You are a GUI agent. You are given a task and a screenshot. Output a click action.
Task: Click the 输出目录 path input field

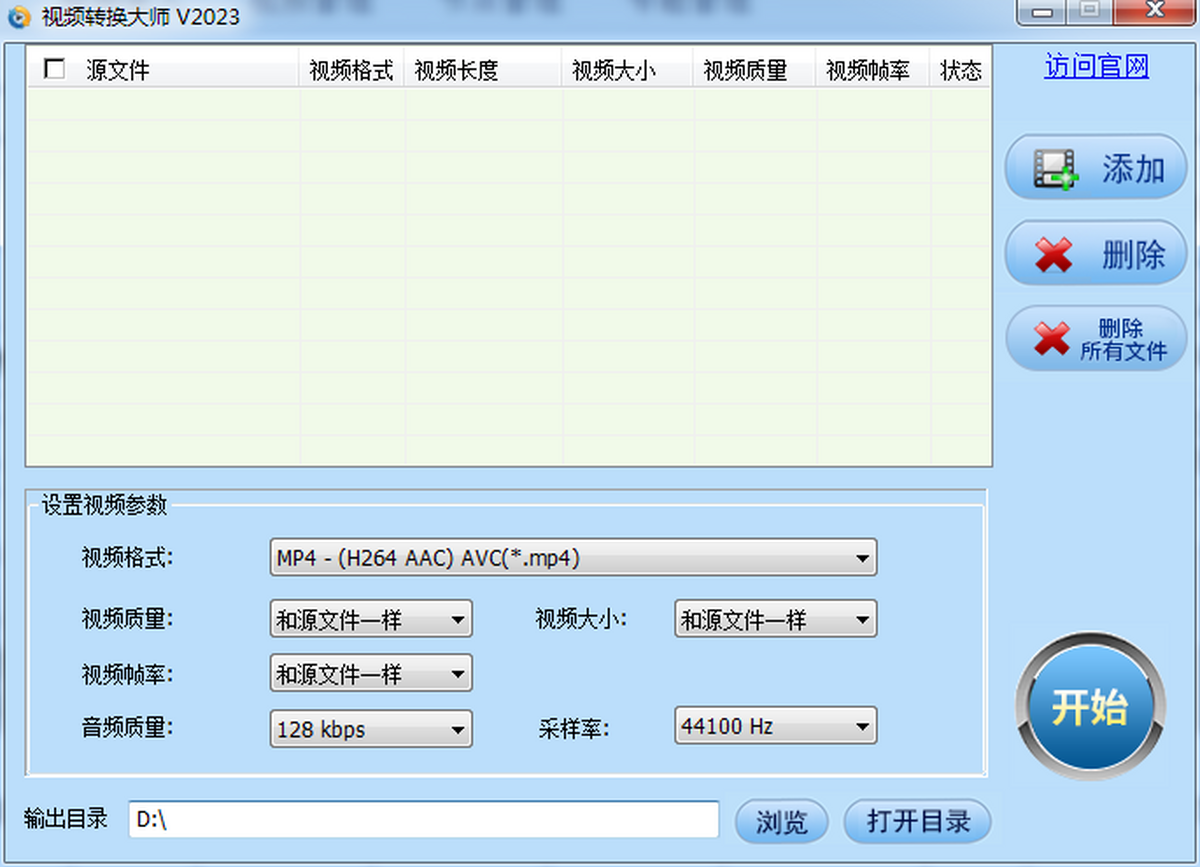[x=424, y=820]
